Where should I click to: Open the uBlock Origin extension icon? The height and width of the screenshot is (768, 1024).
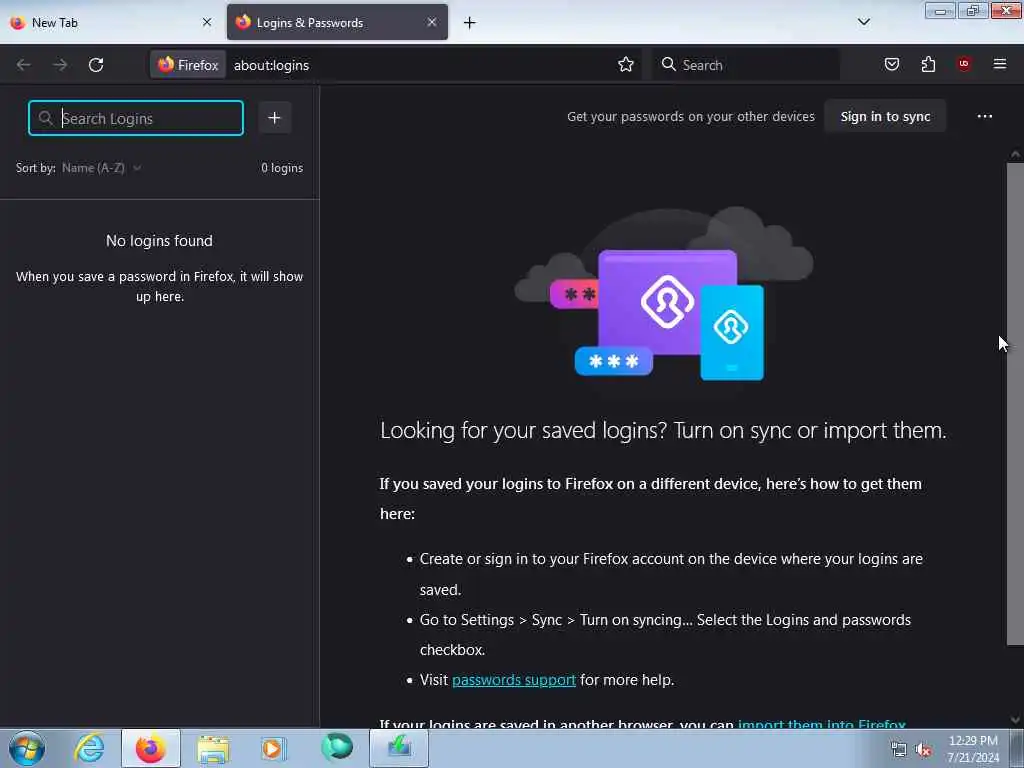[964, 64]
